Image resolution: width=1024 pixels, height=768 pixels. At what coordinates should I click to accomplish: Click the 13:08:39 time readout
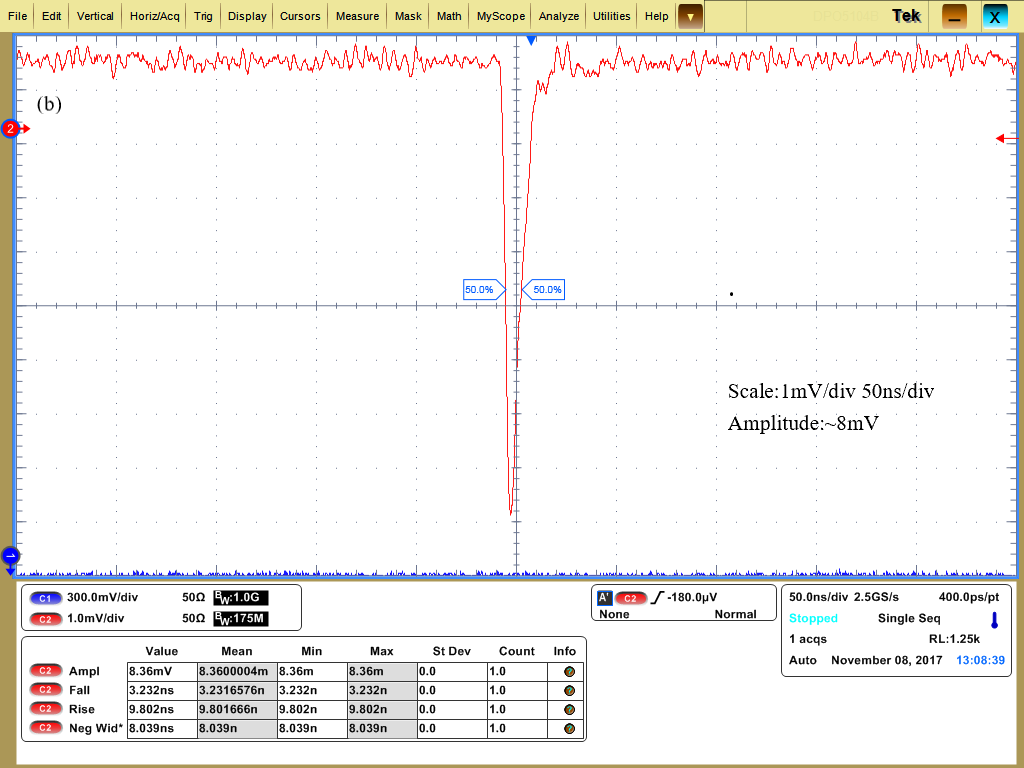click(x=980, y=660)
